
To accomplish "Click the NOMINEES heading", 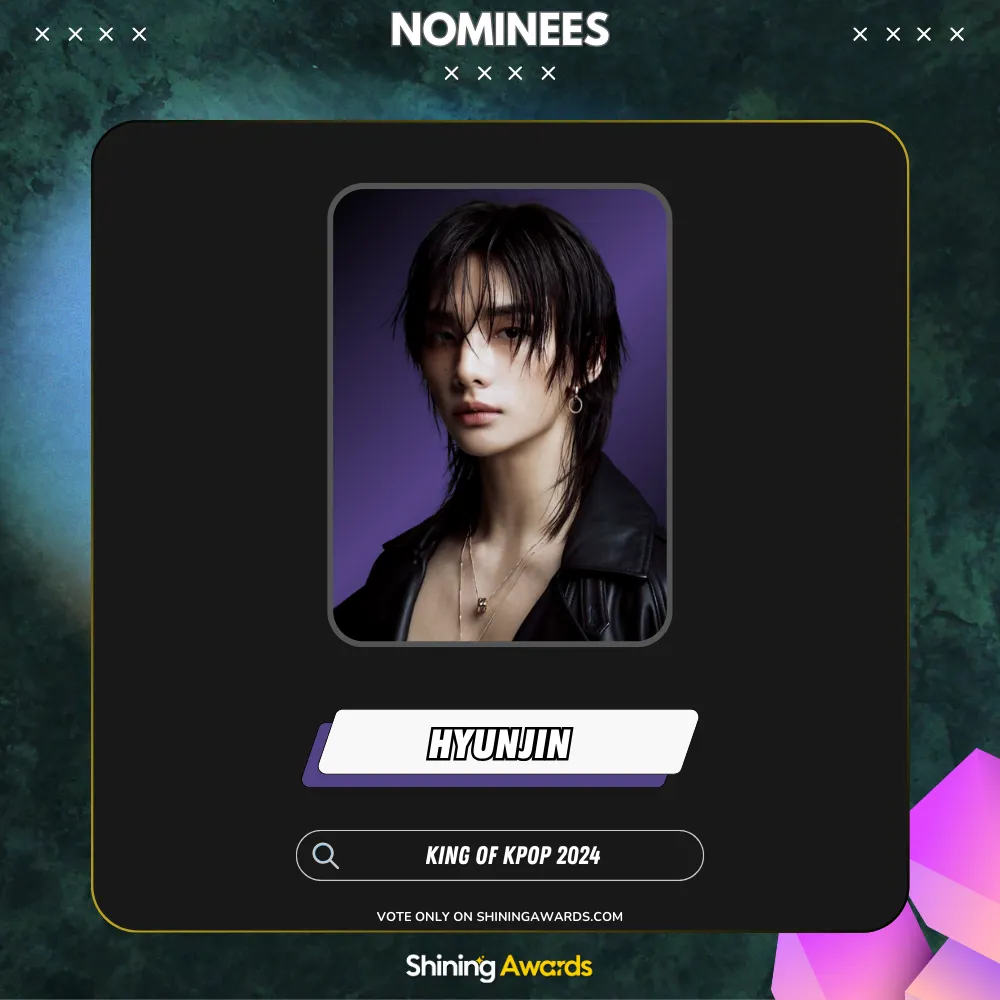I will tap(500, 30).
